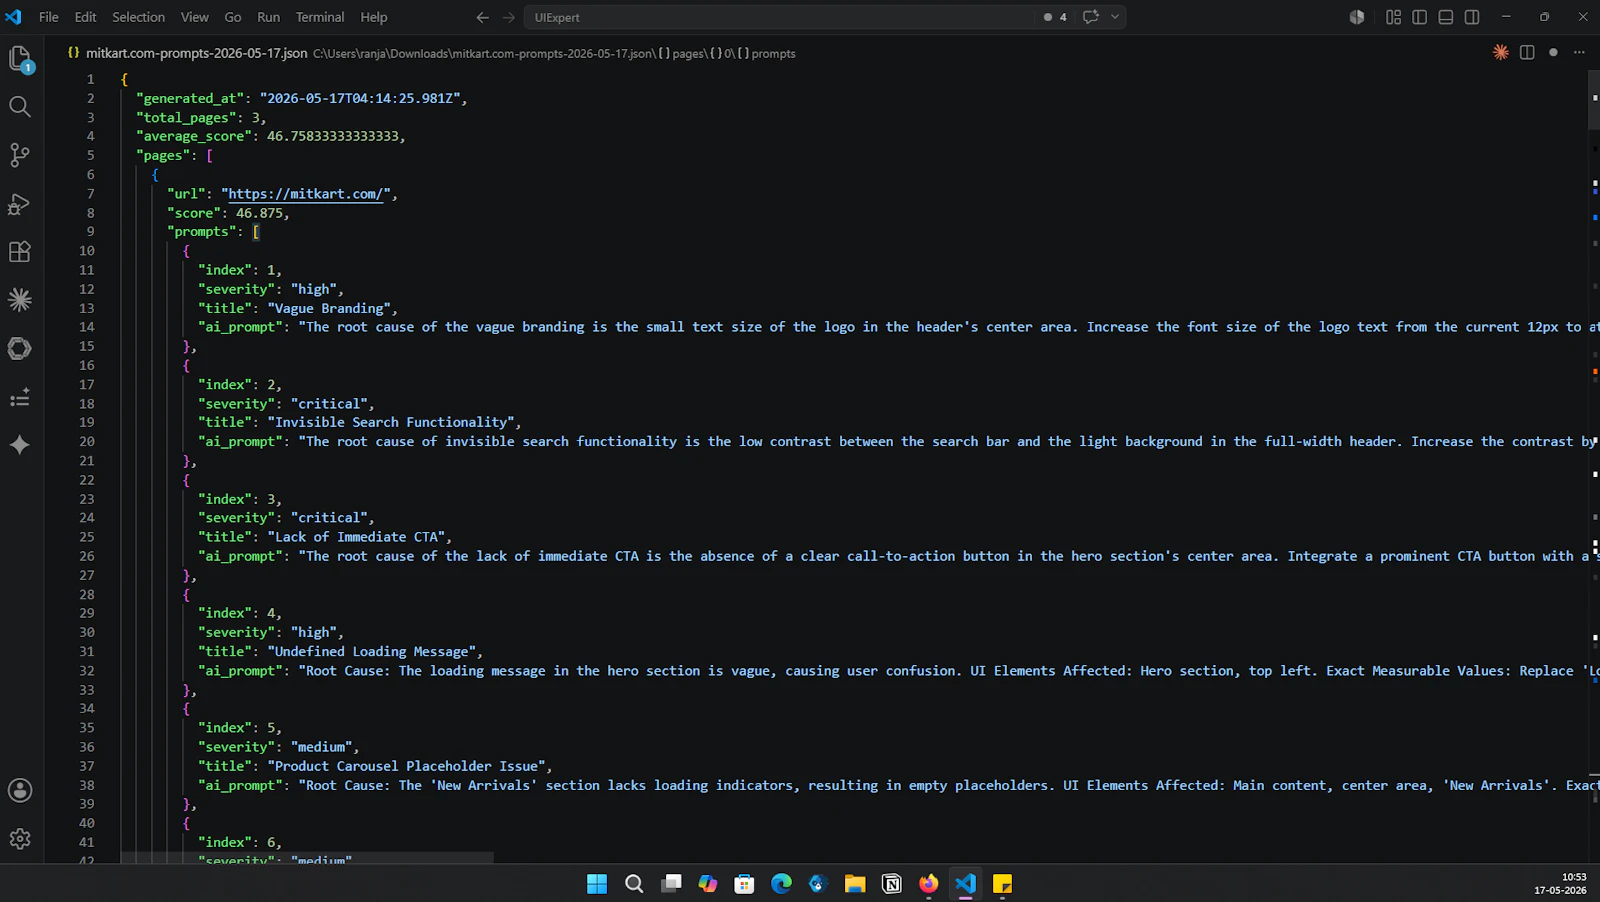1600x902 pixels.
Task: Open the Selection menu
Action: [x=138, y=17]
